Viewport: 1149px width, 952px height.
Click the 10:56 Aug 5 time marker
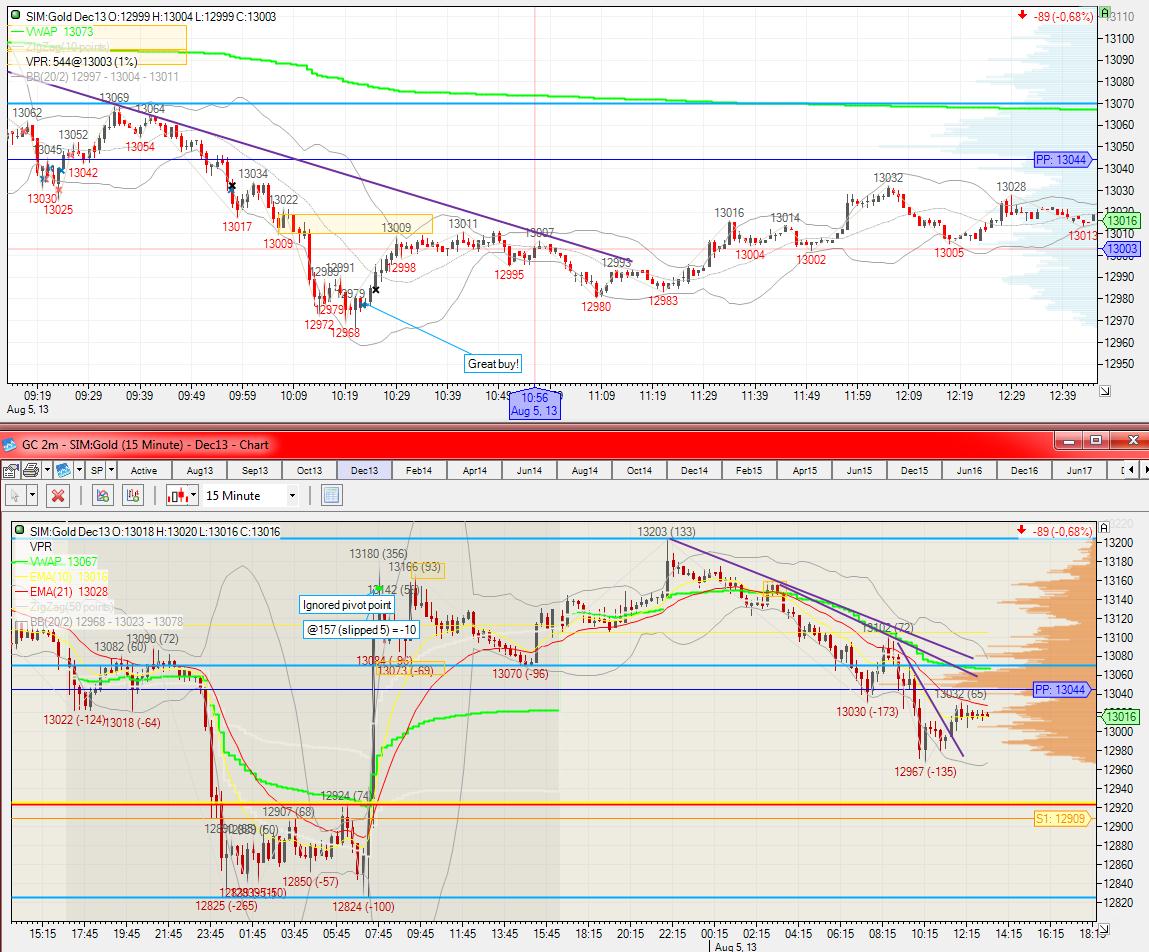[x=535, y=404]
